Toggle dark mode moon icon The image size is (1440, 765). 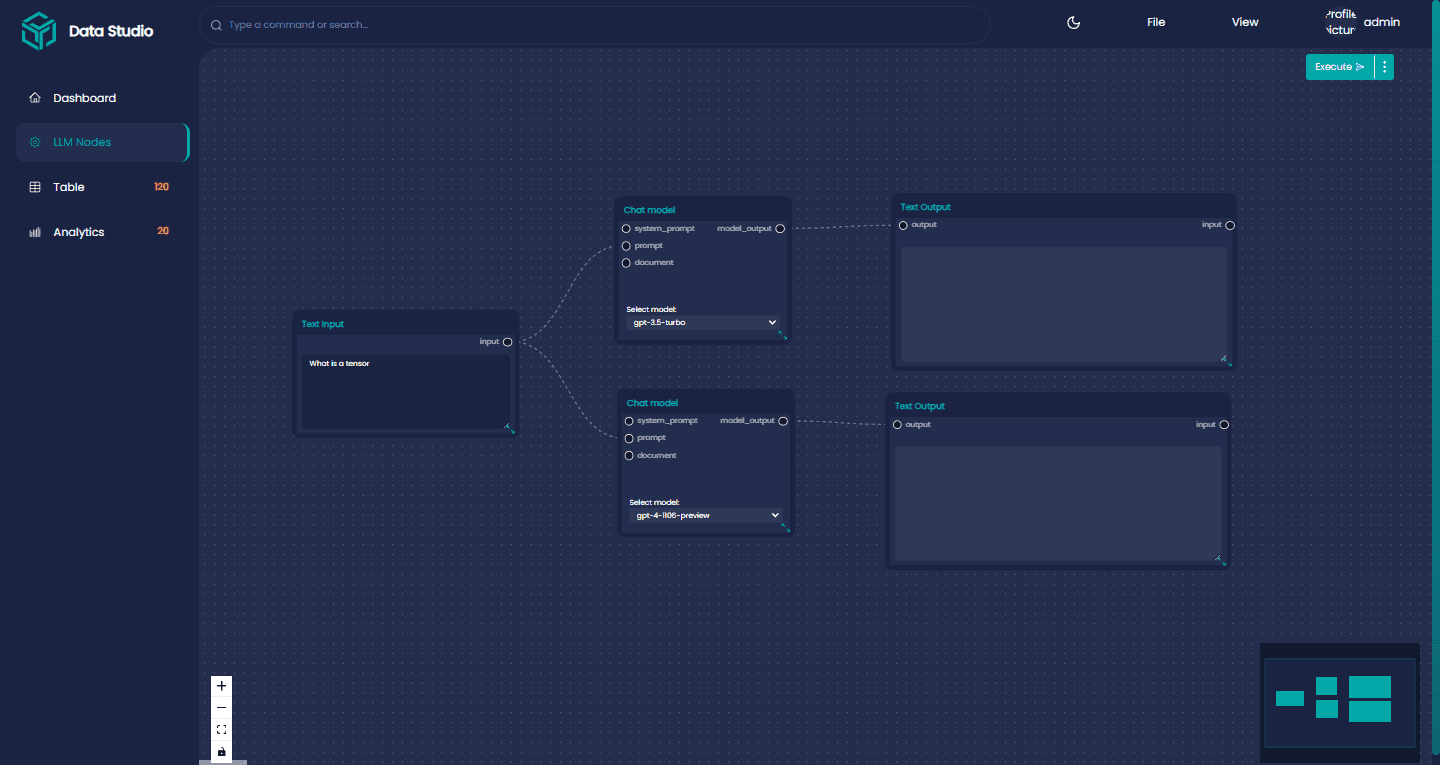(1073, 23)
